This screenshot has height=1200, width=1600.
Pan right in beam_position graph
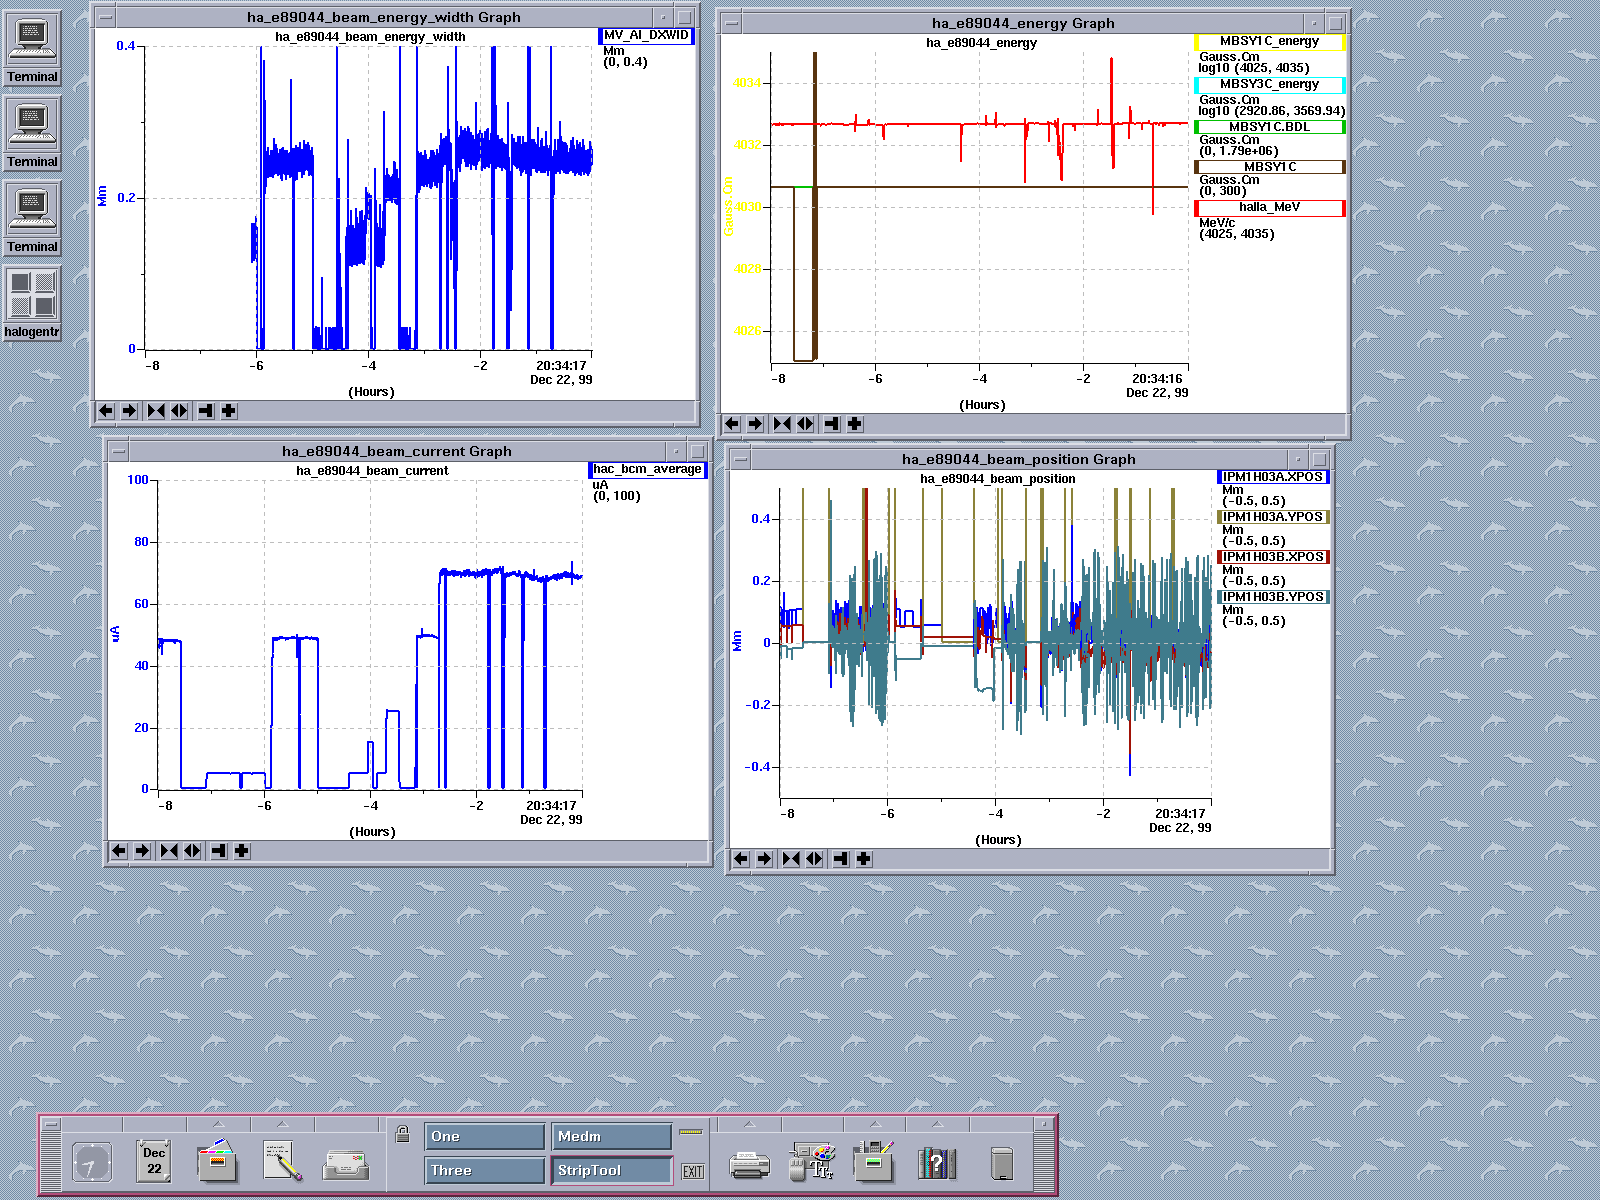coord(765,859)
